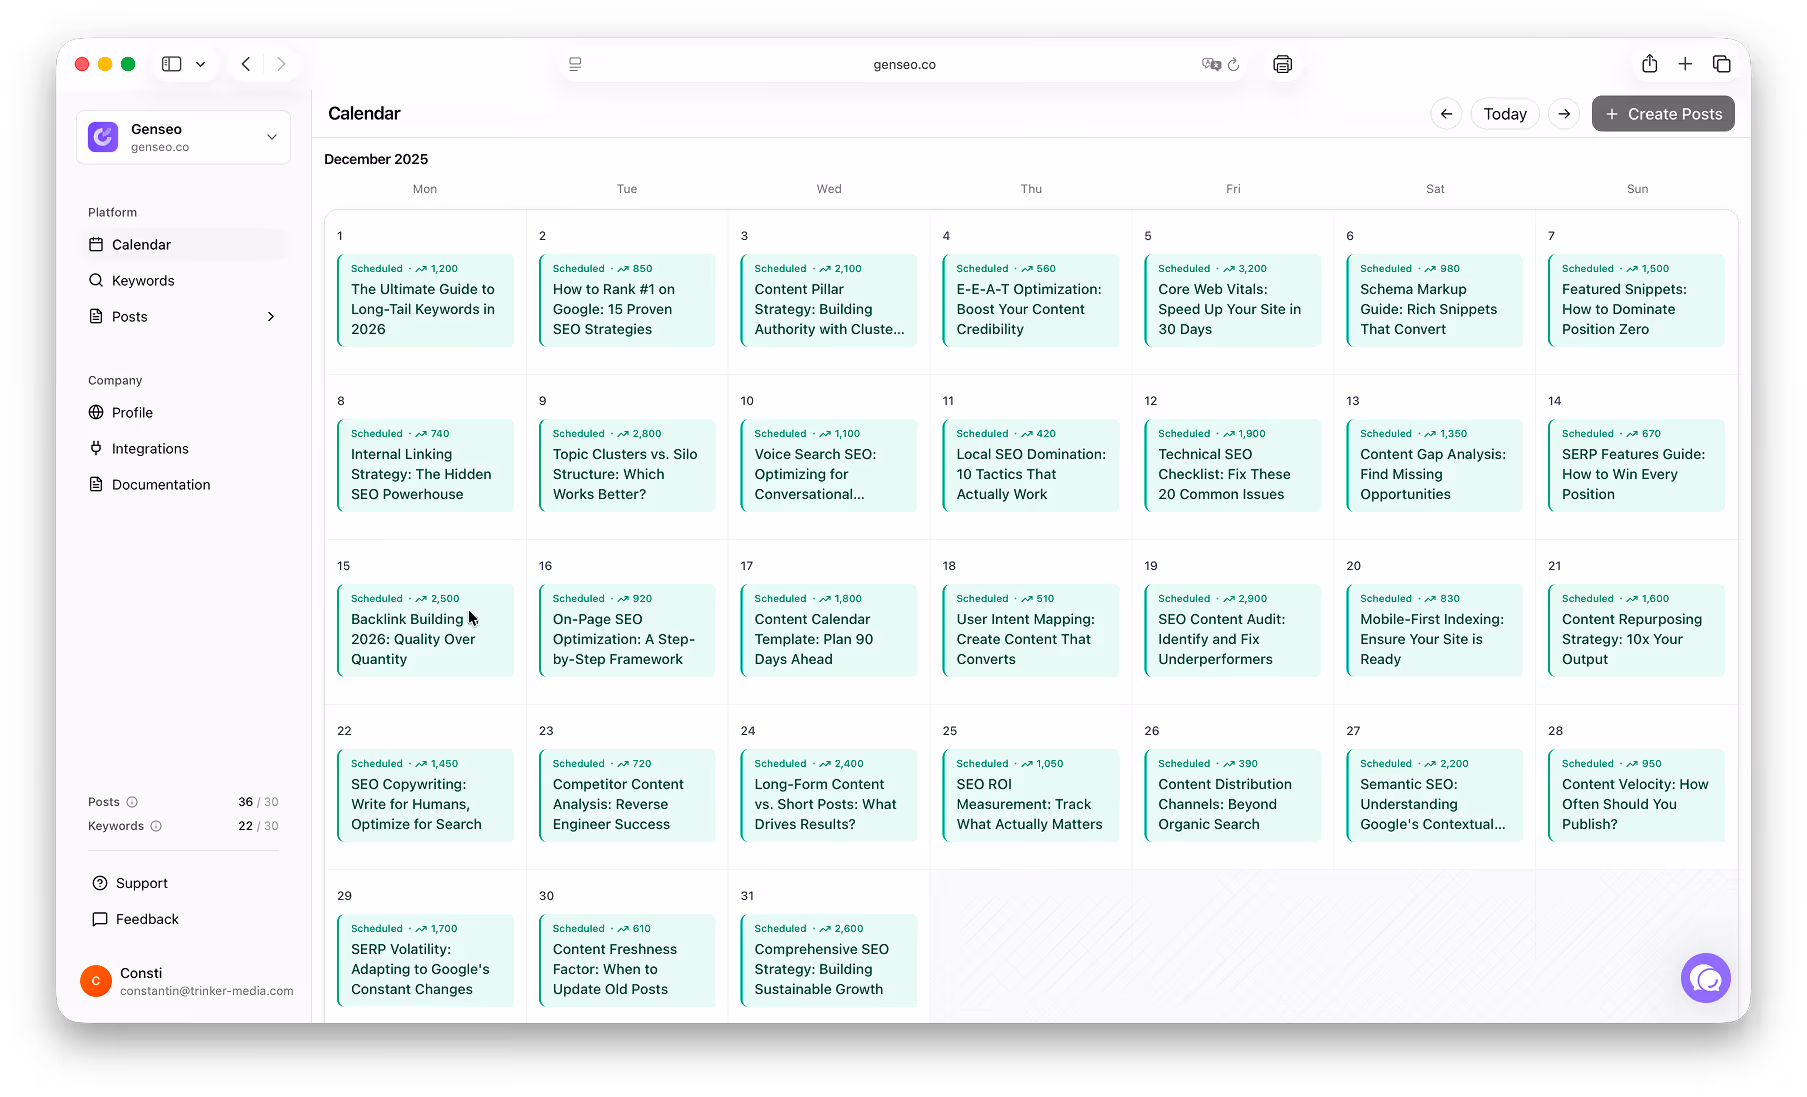Click the Create Posts button
Screen dimensions: 1807x1097
tap(1663, 113)
